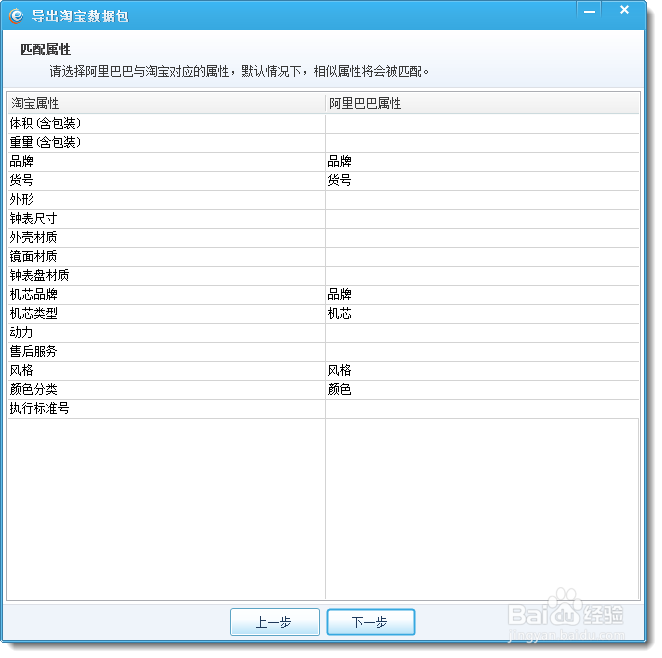Select the 动力 row
The height and width of the screenshot is (658, 662).
[x=323, y=333]
